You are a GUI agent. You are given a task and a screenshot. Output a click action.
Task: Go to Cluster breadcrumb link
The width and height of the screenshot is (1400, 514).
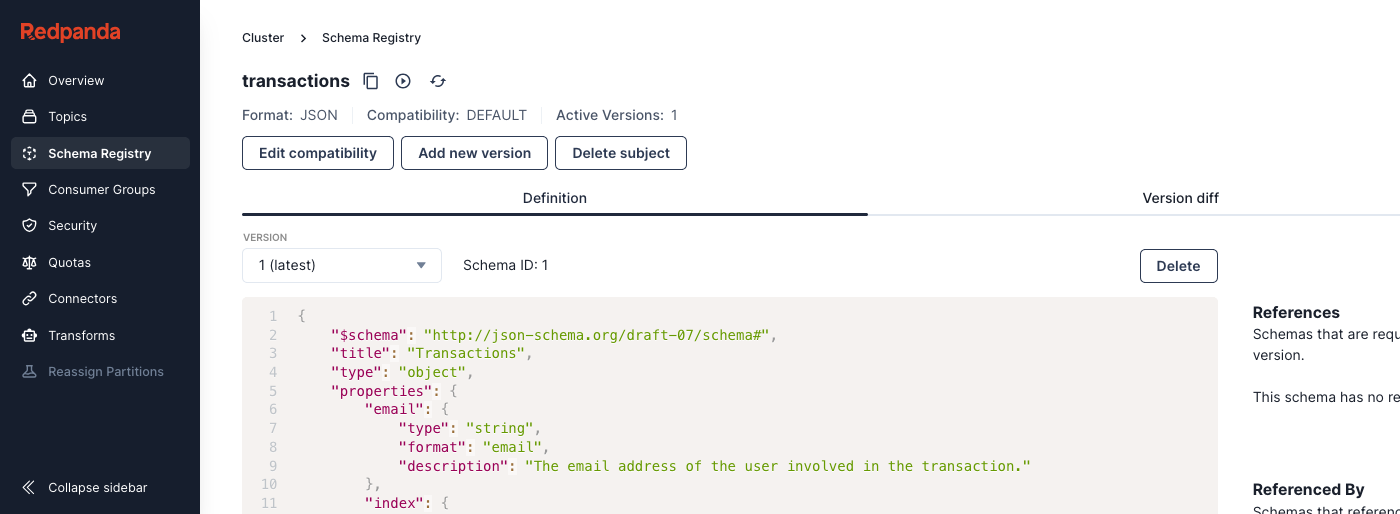(263, 38)
